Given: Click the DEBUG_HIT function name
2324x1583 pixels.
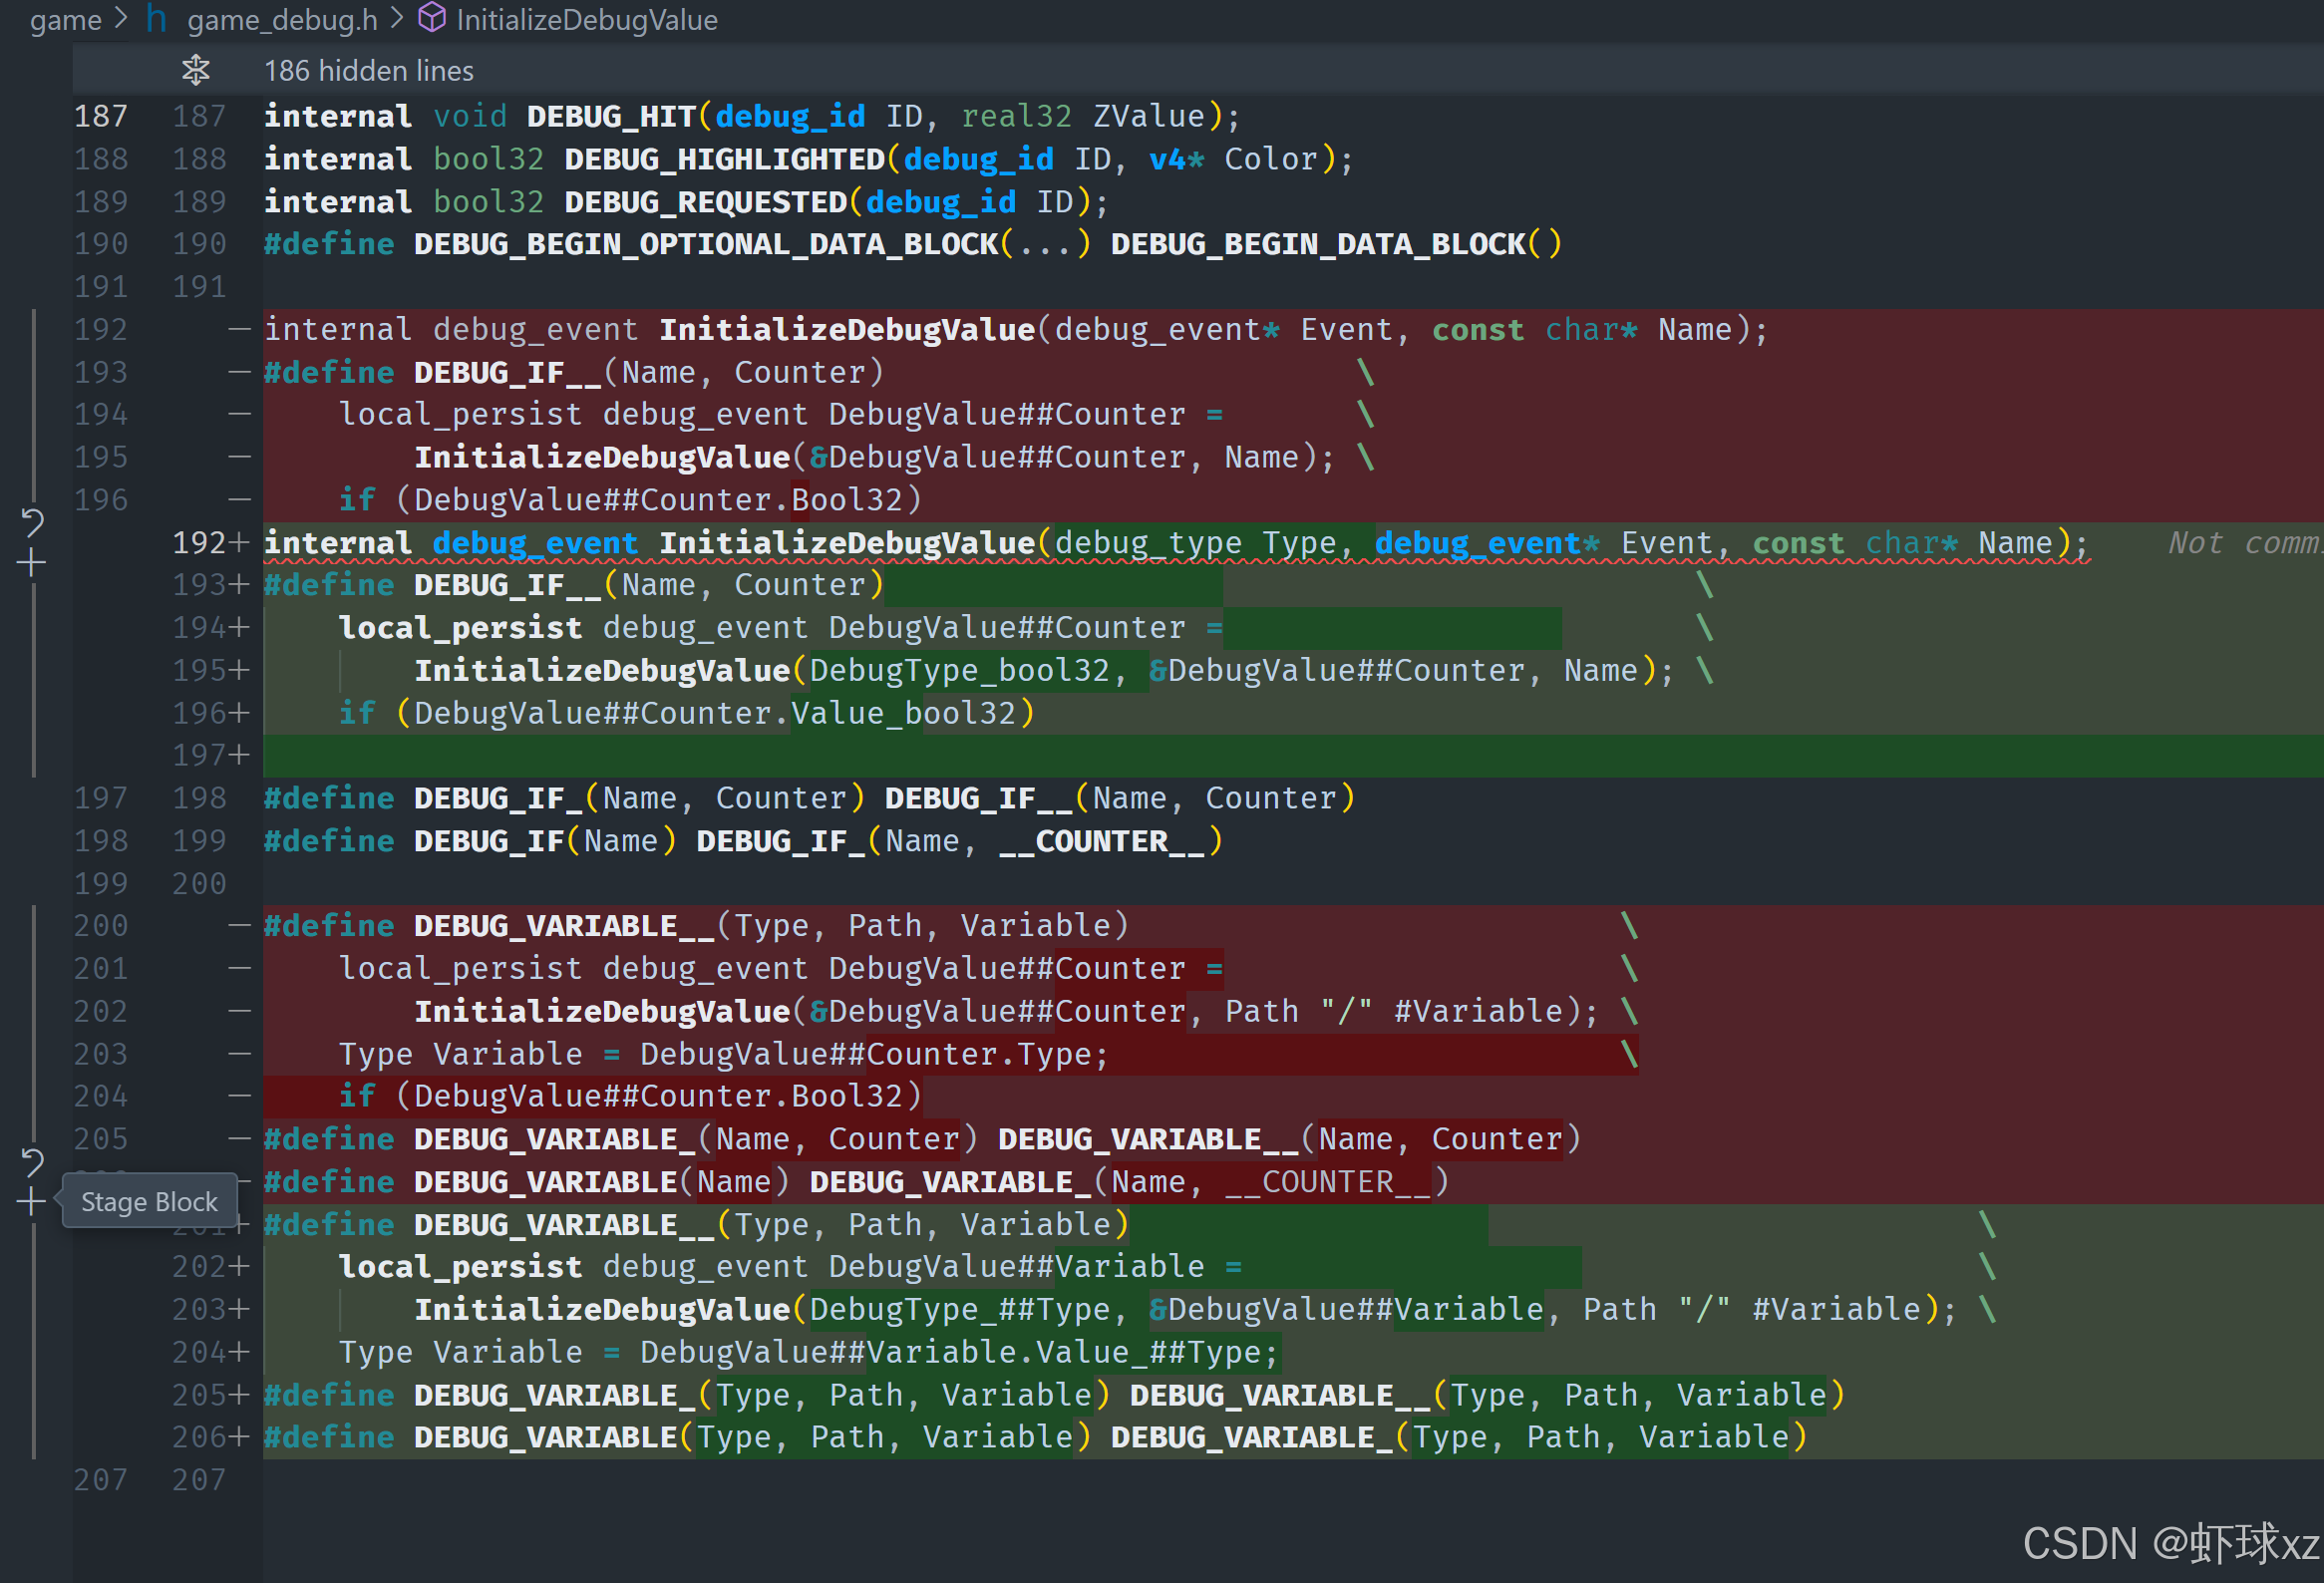Looking at the screenshot, I should pyautogui.click(x=610, y=116).
